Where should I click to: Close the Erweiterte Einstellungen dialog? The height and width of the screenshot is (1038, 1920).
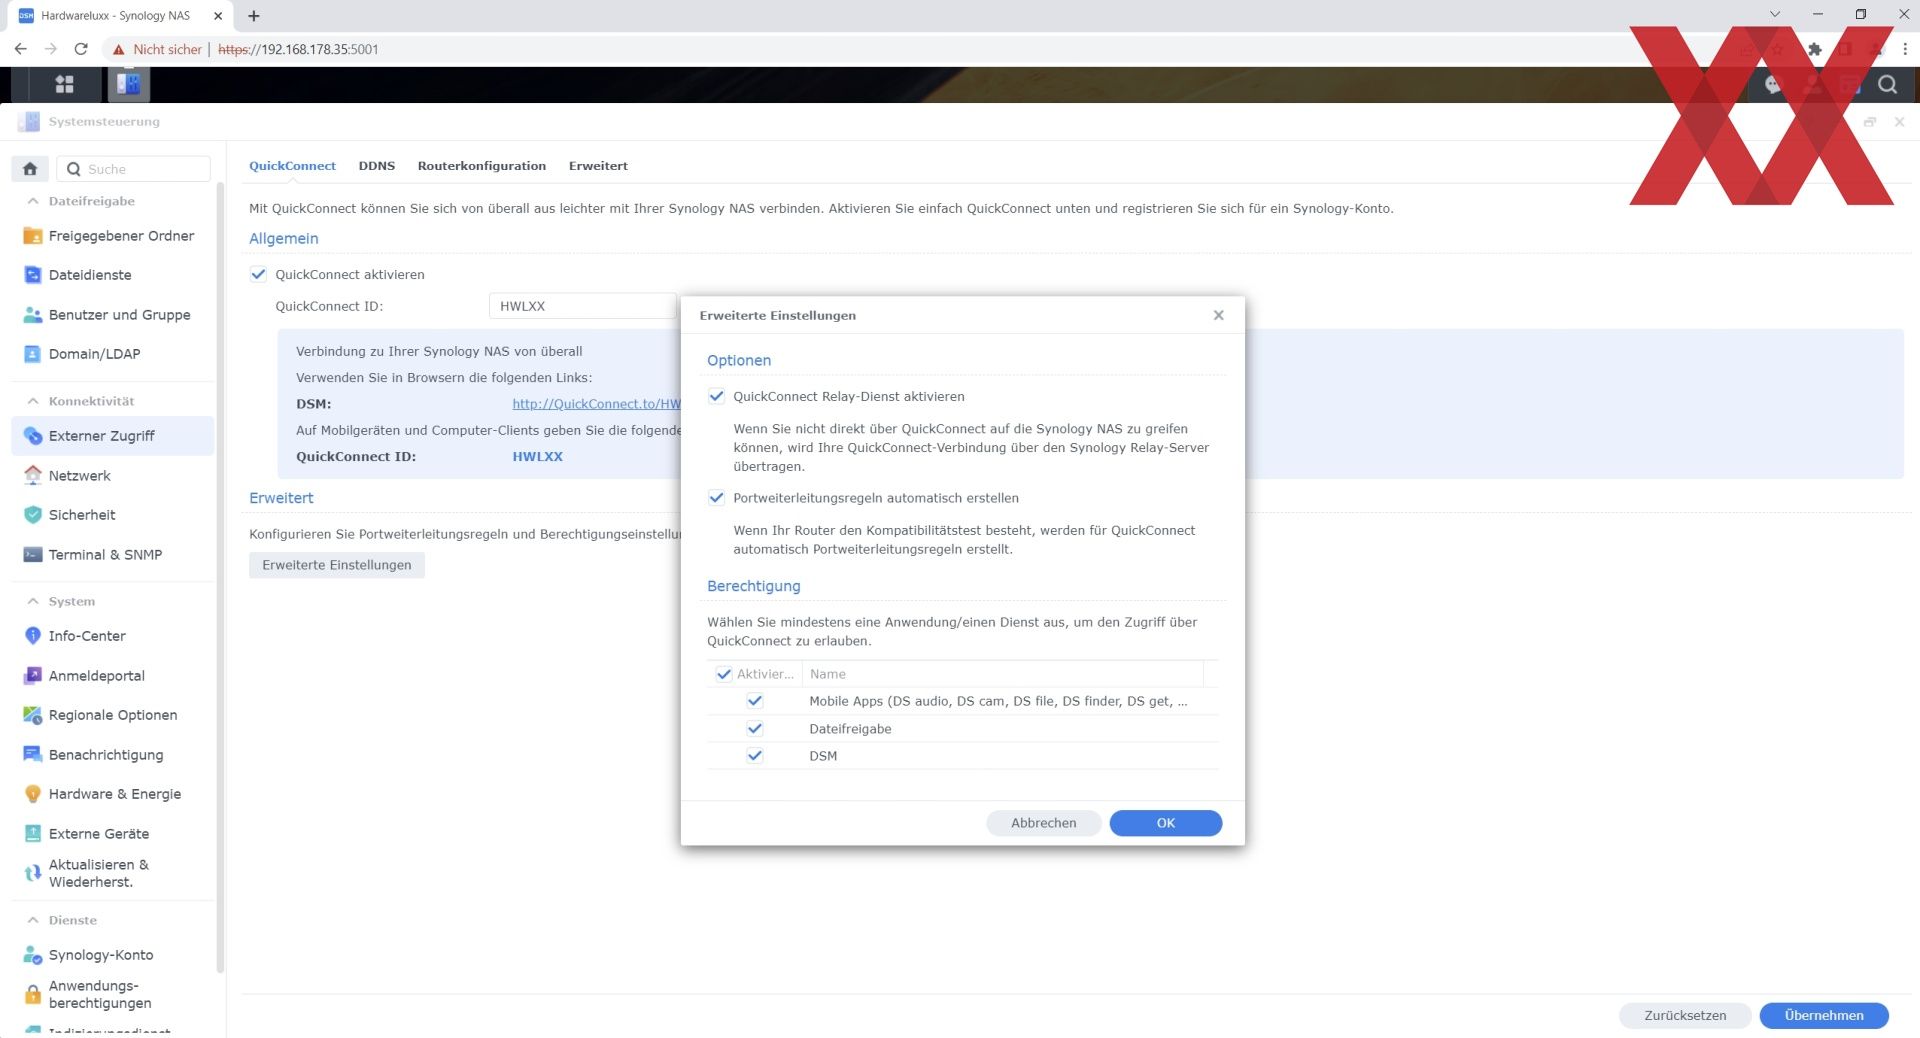pos(1218,315)
